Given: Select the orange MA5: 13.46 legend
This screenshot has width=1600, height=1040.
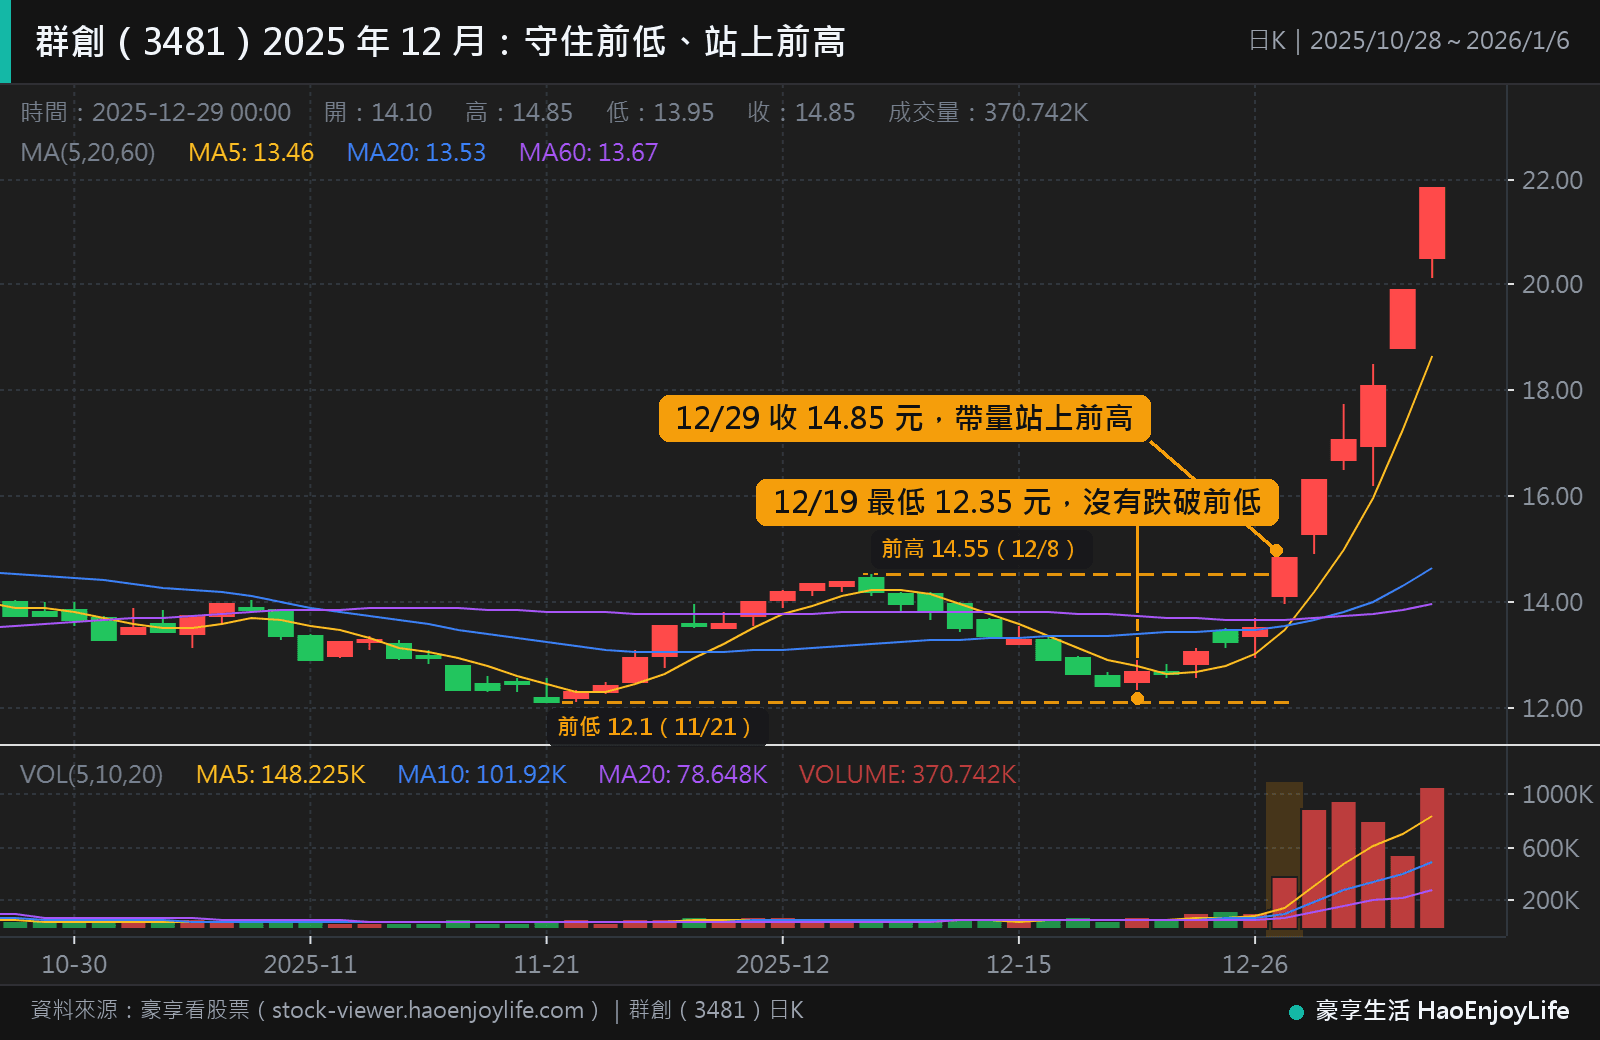Looking at the screenshot, I should pos(251,152).
